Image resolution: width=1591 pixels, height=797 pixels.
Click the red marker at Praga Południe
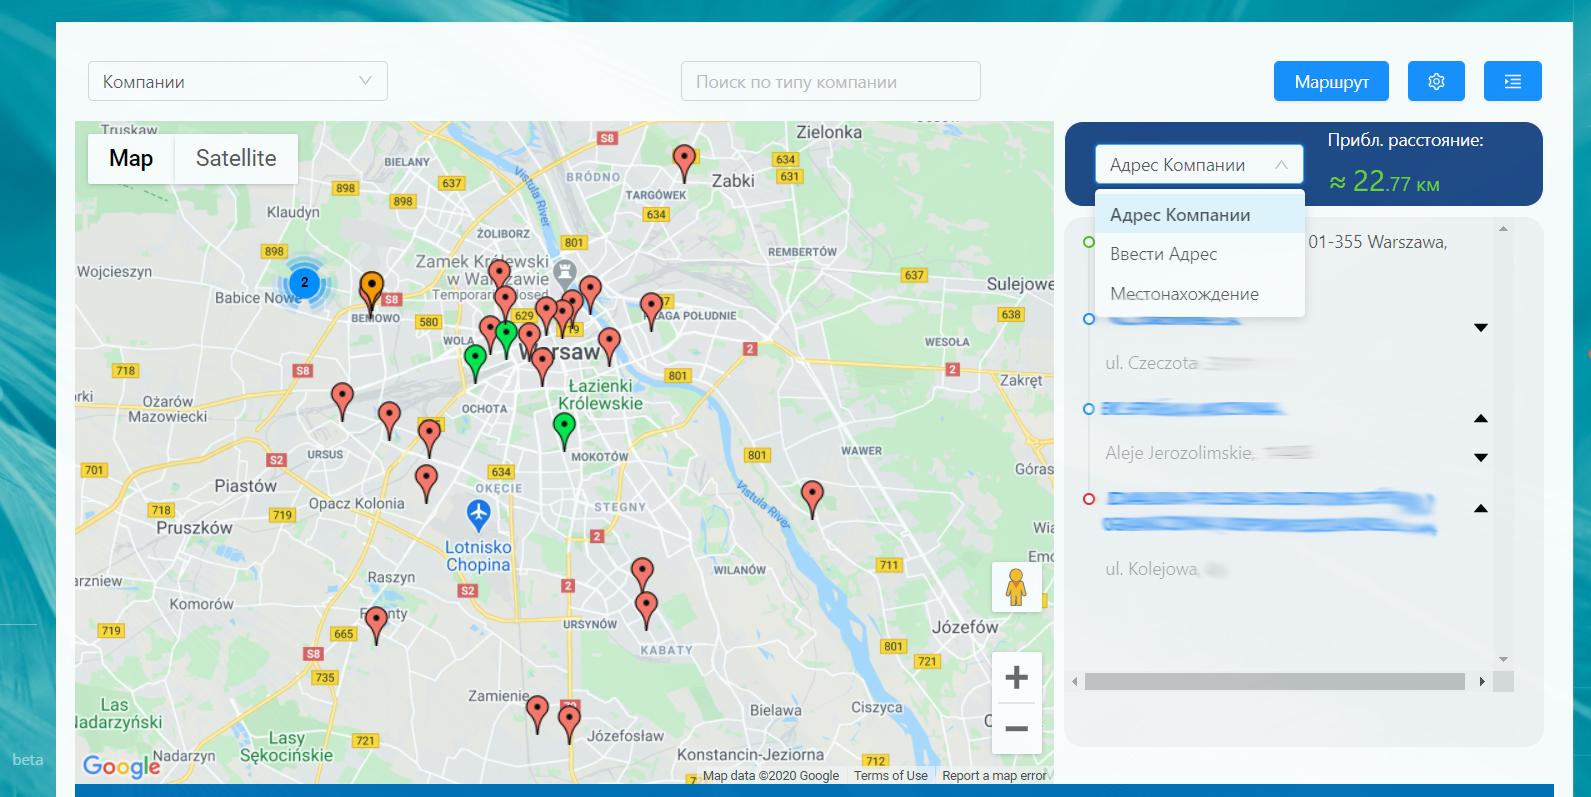pos(651,311)
